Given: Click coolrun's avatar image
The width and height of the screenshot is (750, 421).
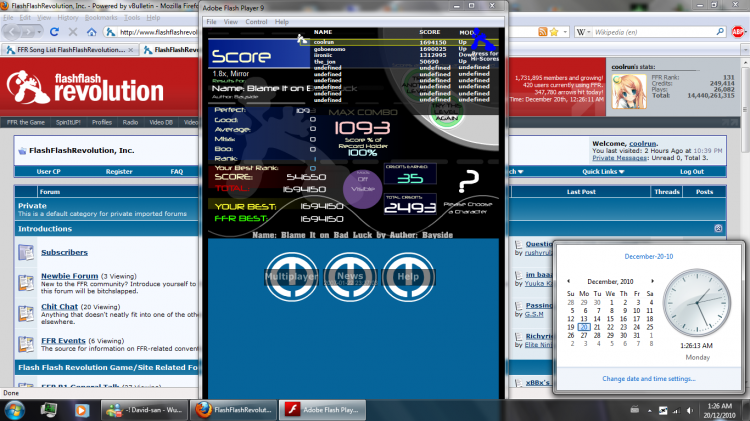Looking at the screenshot, I should (x=629, y=91).
